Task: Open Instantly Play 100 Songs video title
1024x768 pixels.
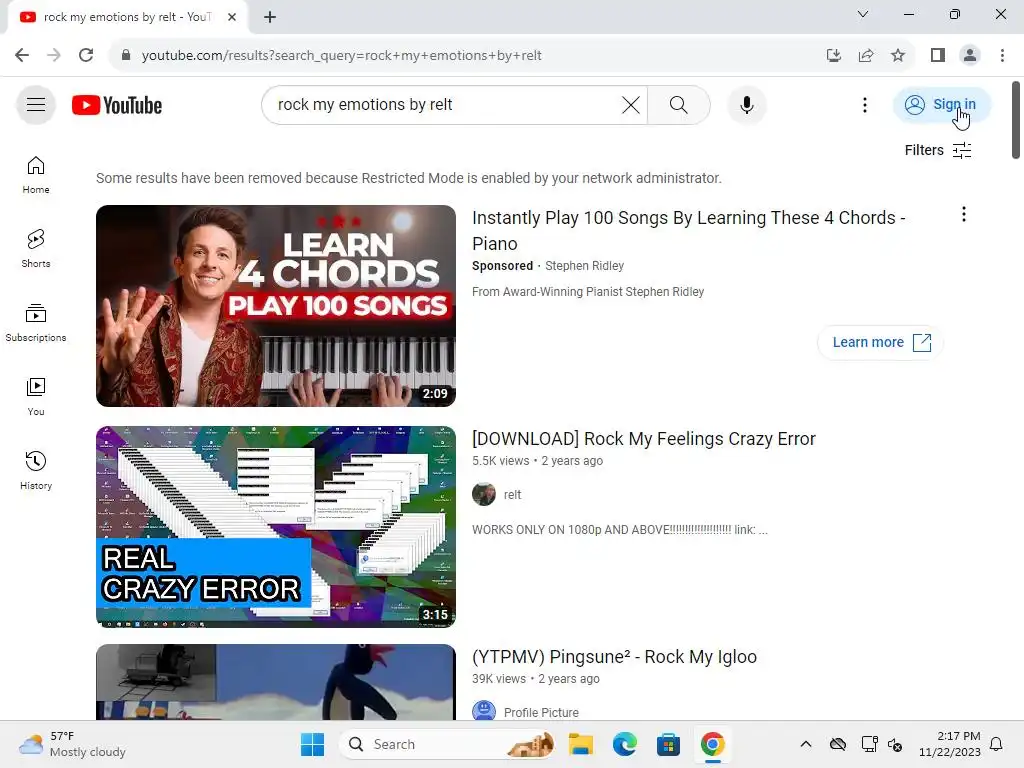Action: (x=688, y=230)
